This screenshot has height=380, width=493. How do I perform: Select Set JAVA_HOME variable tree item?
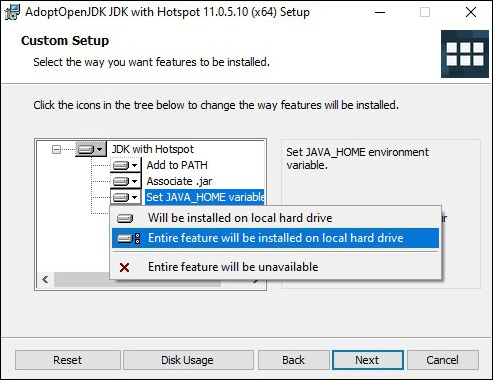205,197
